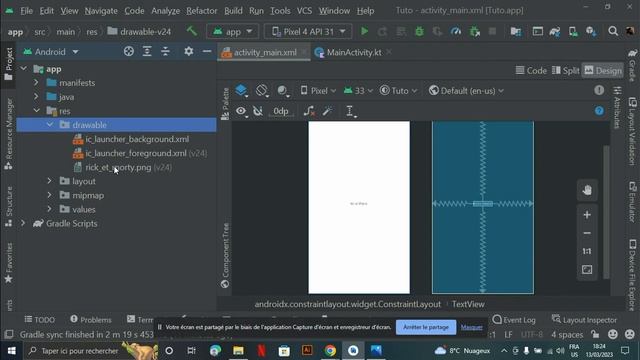Screen dimensions: 640x360
Task: Expand the Gradle Scripts node
Action: [23, 223]
